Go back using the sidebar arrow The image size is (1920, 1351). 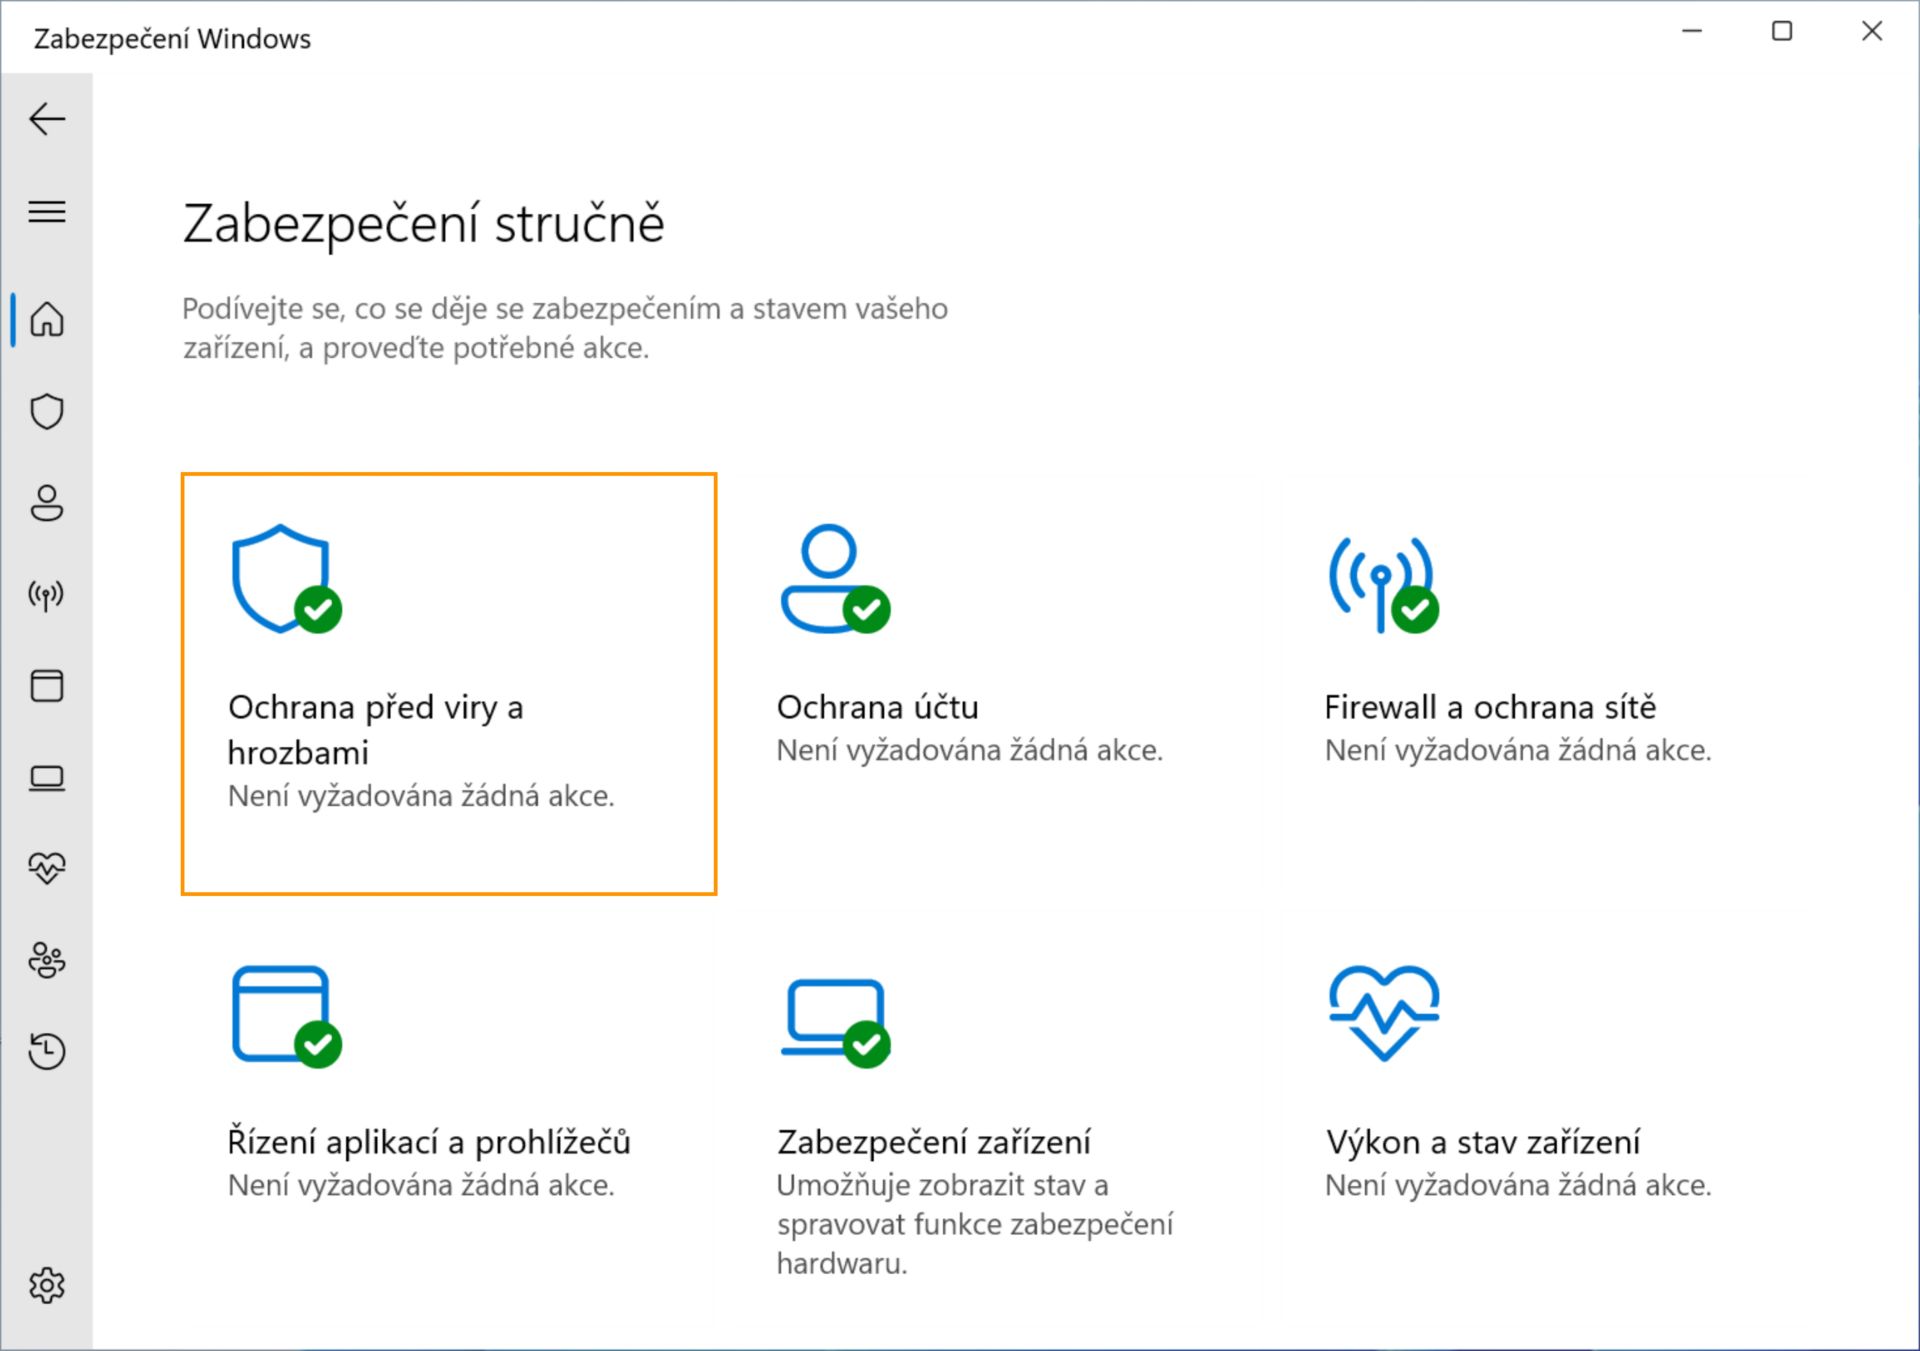tap(47, 119)
